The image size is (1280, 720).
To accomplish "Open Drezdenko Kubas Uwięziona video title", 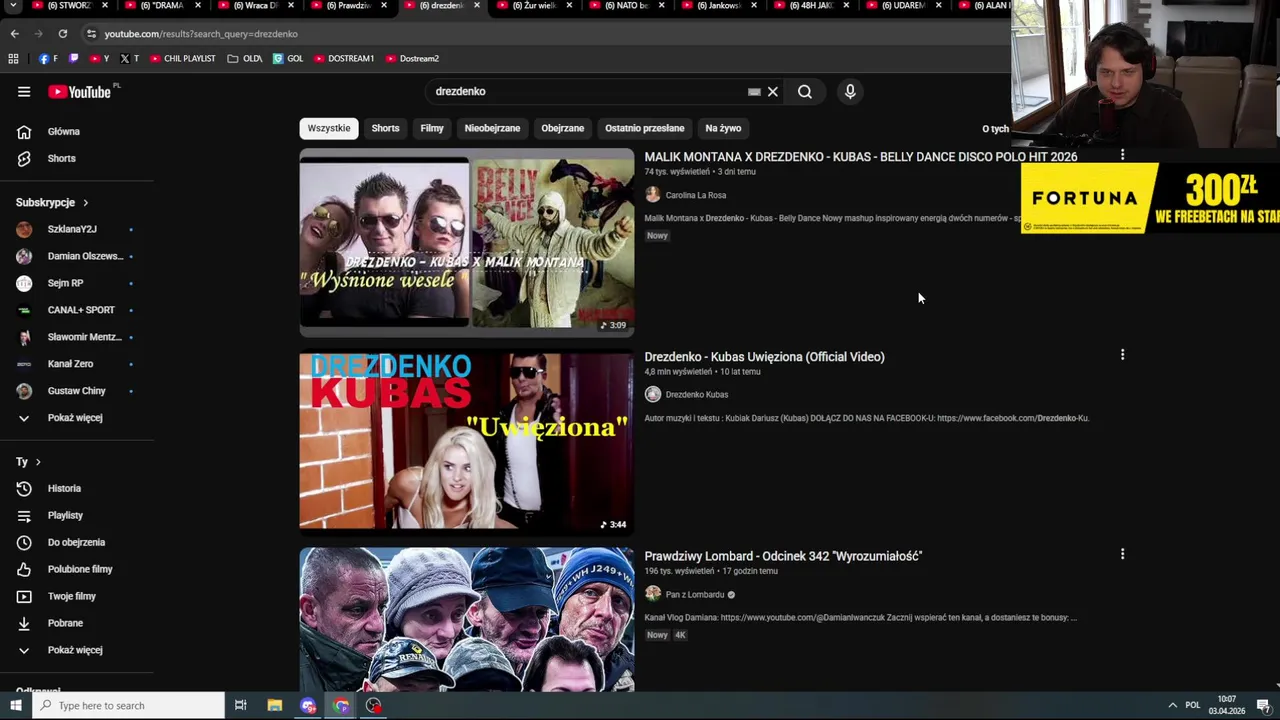I will pos(765,356).
